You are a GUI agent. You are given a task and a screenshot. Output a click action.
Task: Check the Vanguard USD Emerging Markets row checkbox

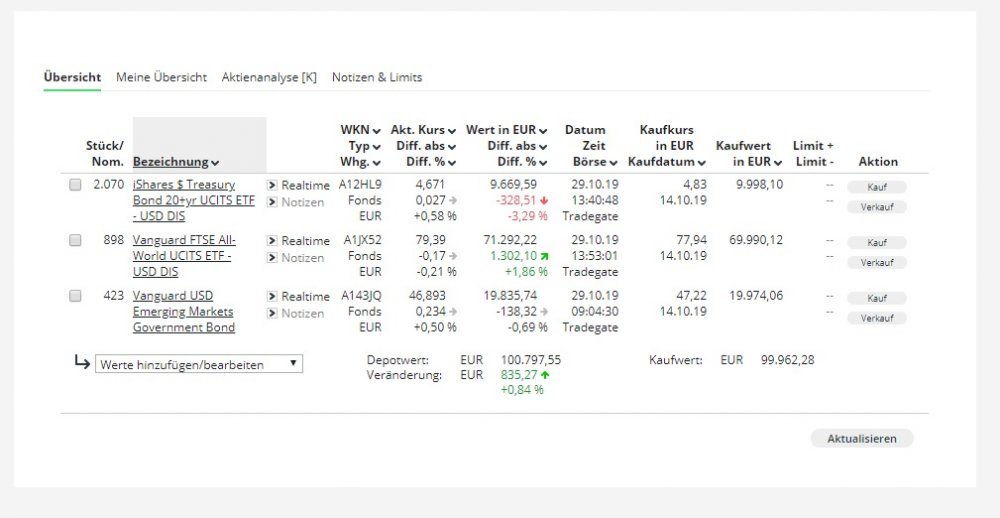point(75,297)
